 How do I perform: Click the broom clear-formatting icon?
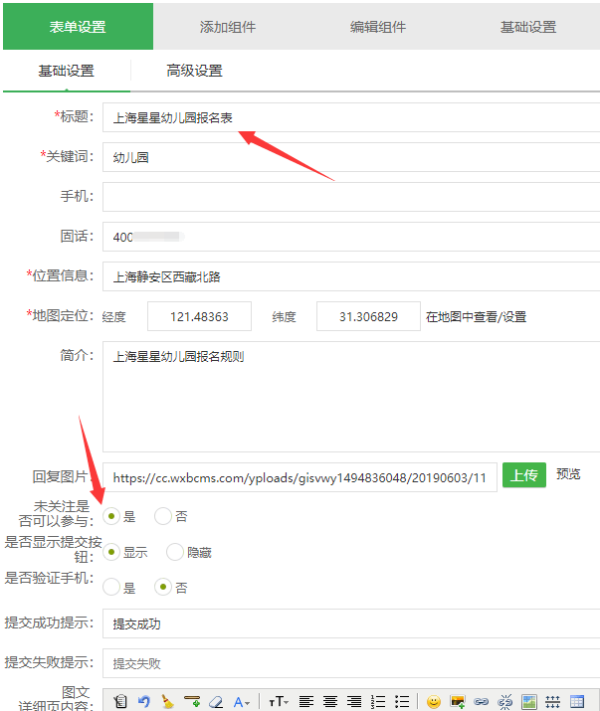(167, 701)
